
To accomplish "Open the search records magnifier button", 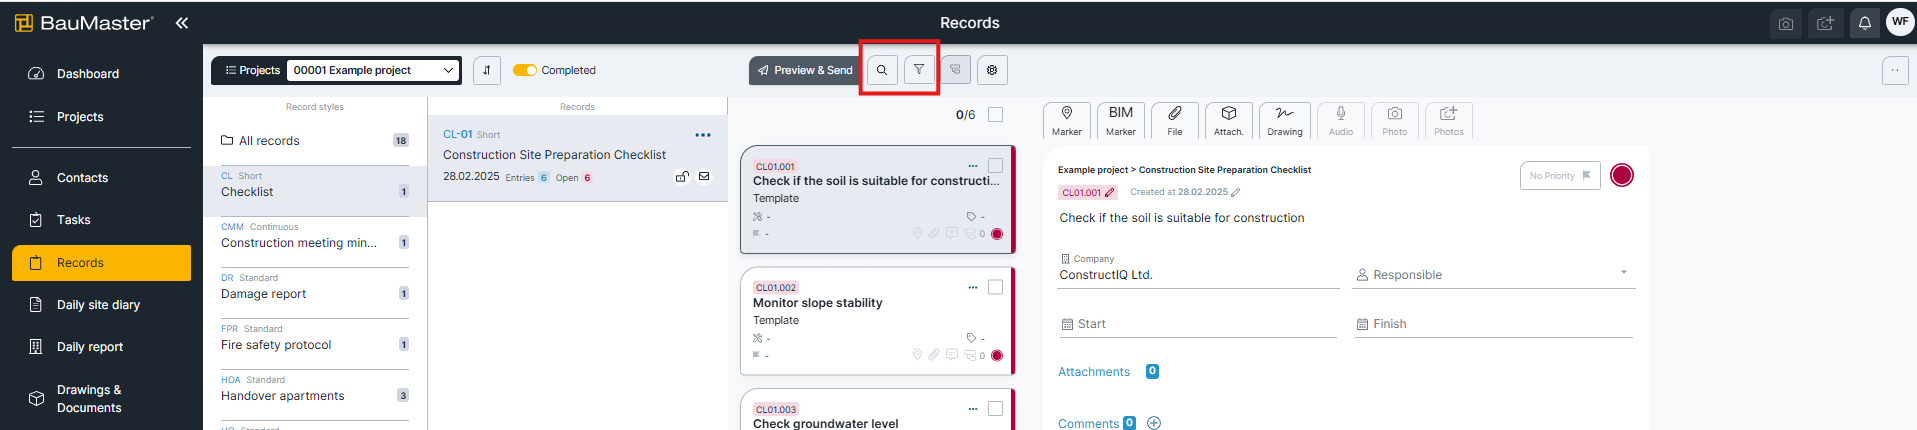I will (882, 70).
